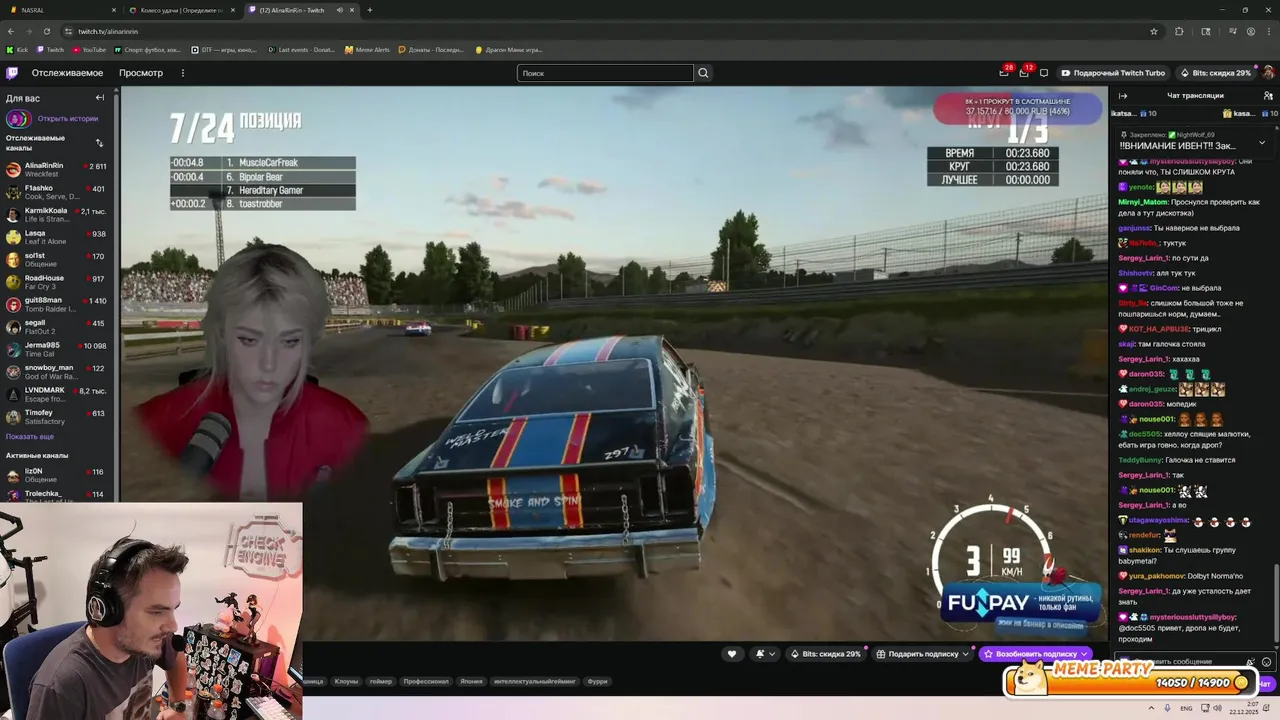Open chat community users icon

click(x=1269, y=96)
